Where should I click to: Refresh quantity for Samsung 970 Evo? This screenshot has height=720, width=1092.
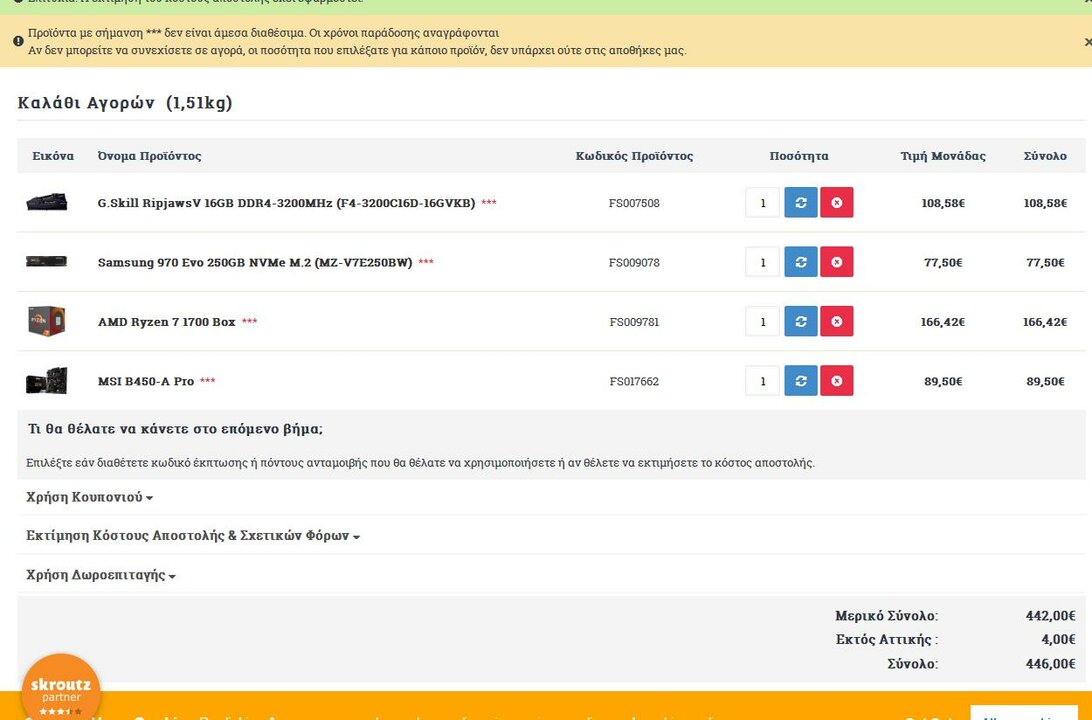click(801, 262)
